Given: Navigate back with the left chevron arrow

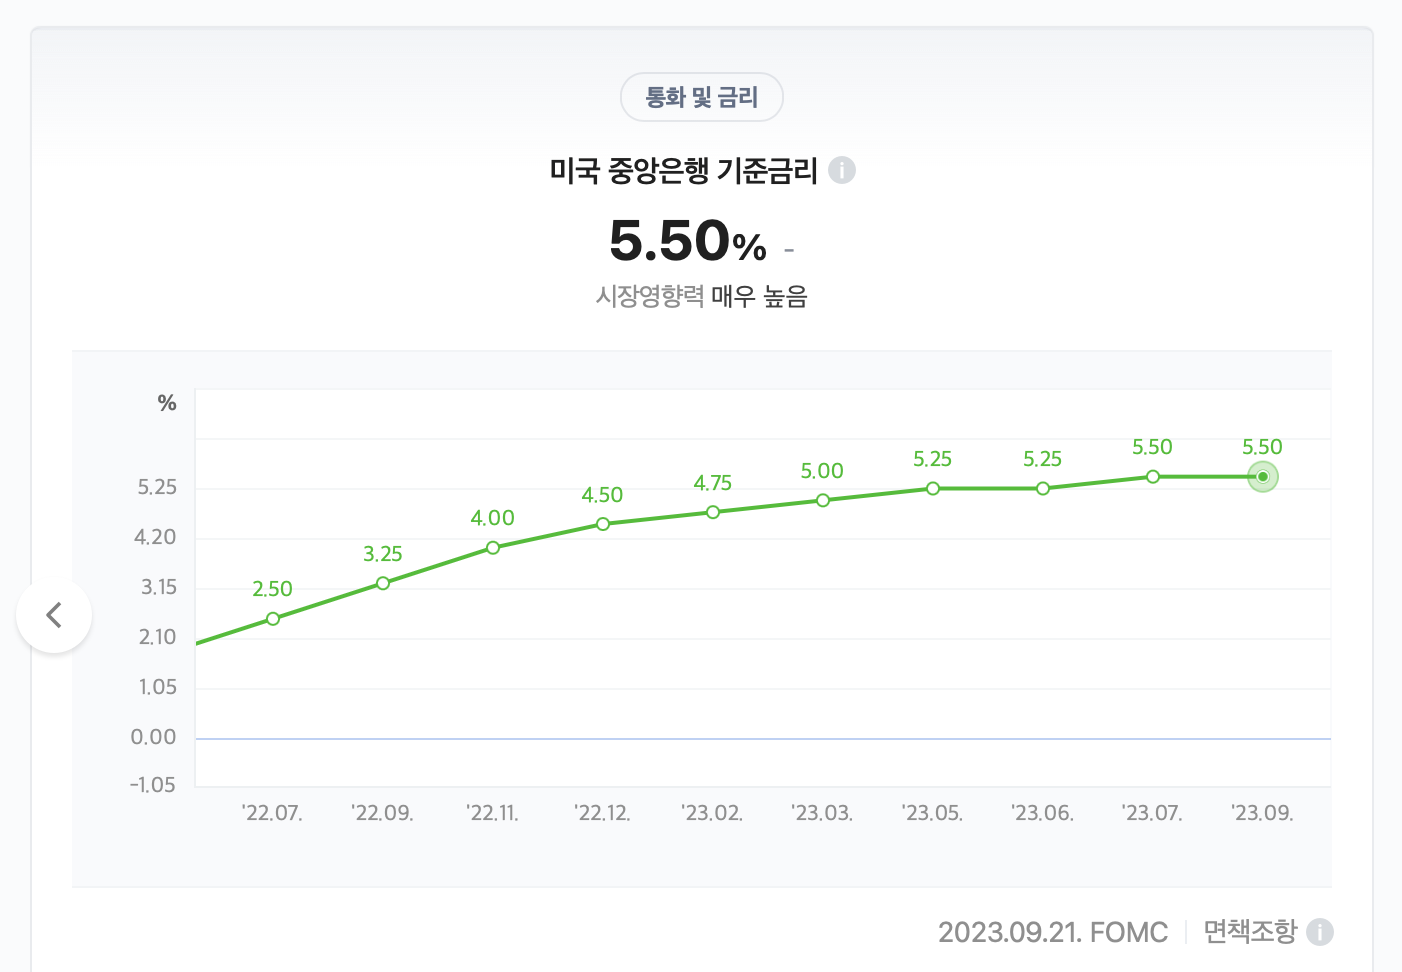Looking at the screenshot, I should click(54, 615).
